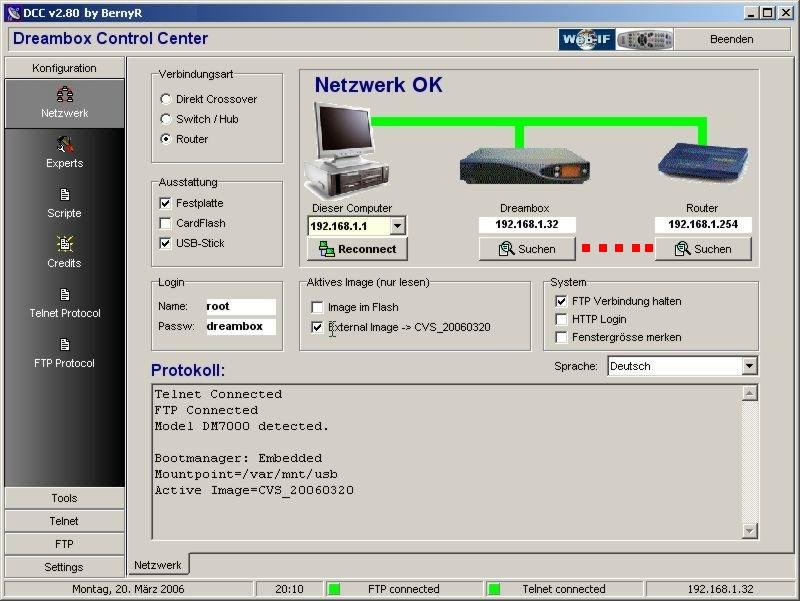Select the Direkt Crossover radio button

(166, 99)
